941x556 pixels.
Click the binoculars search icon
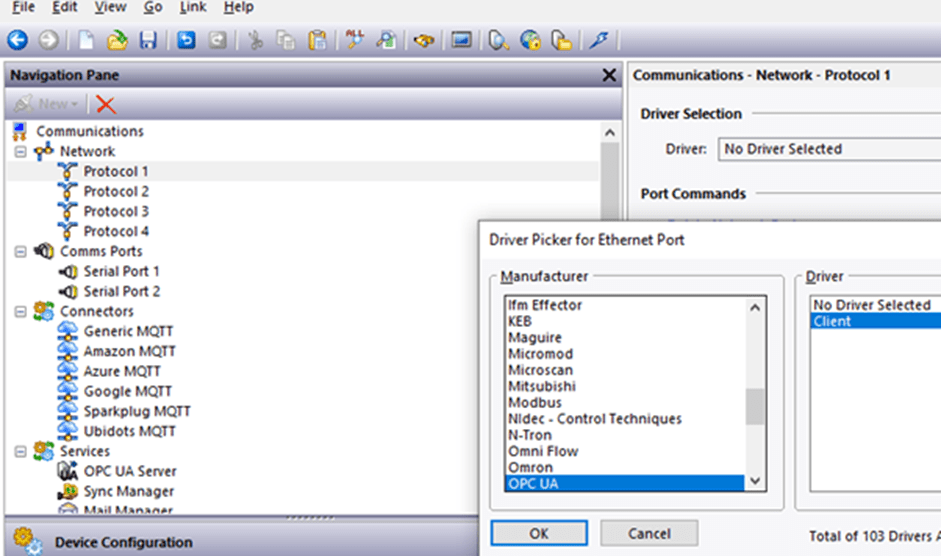coord(424,40)
